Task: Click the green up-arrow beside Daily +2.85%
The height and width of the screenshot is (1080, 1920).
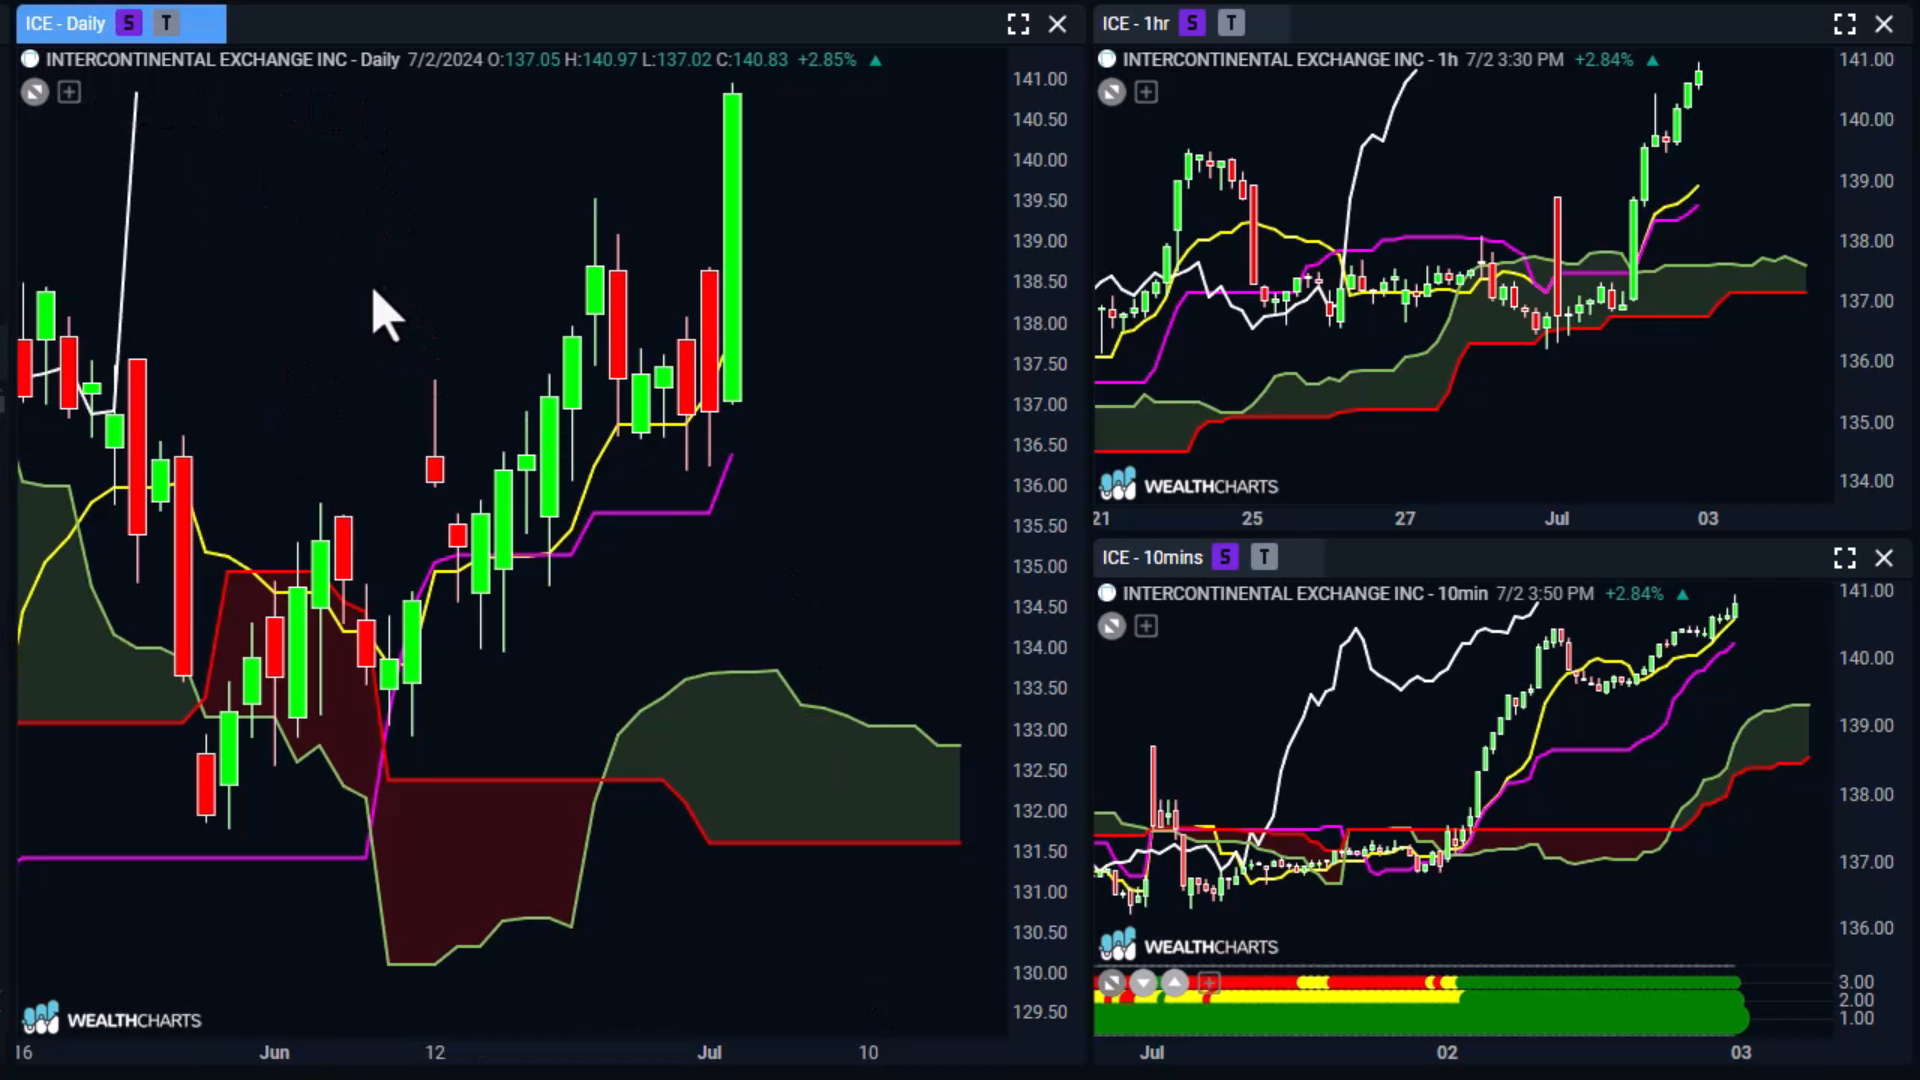Action: [x=876, y=60]
